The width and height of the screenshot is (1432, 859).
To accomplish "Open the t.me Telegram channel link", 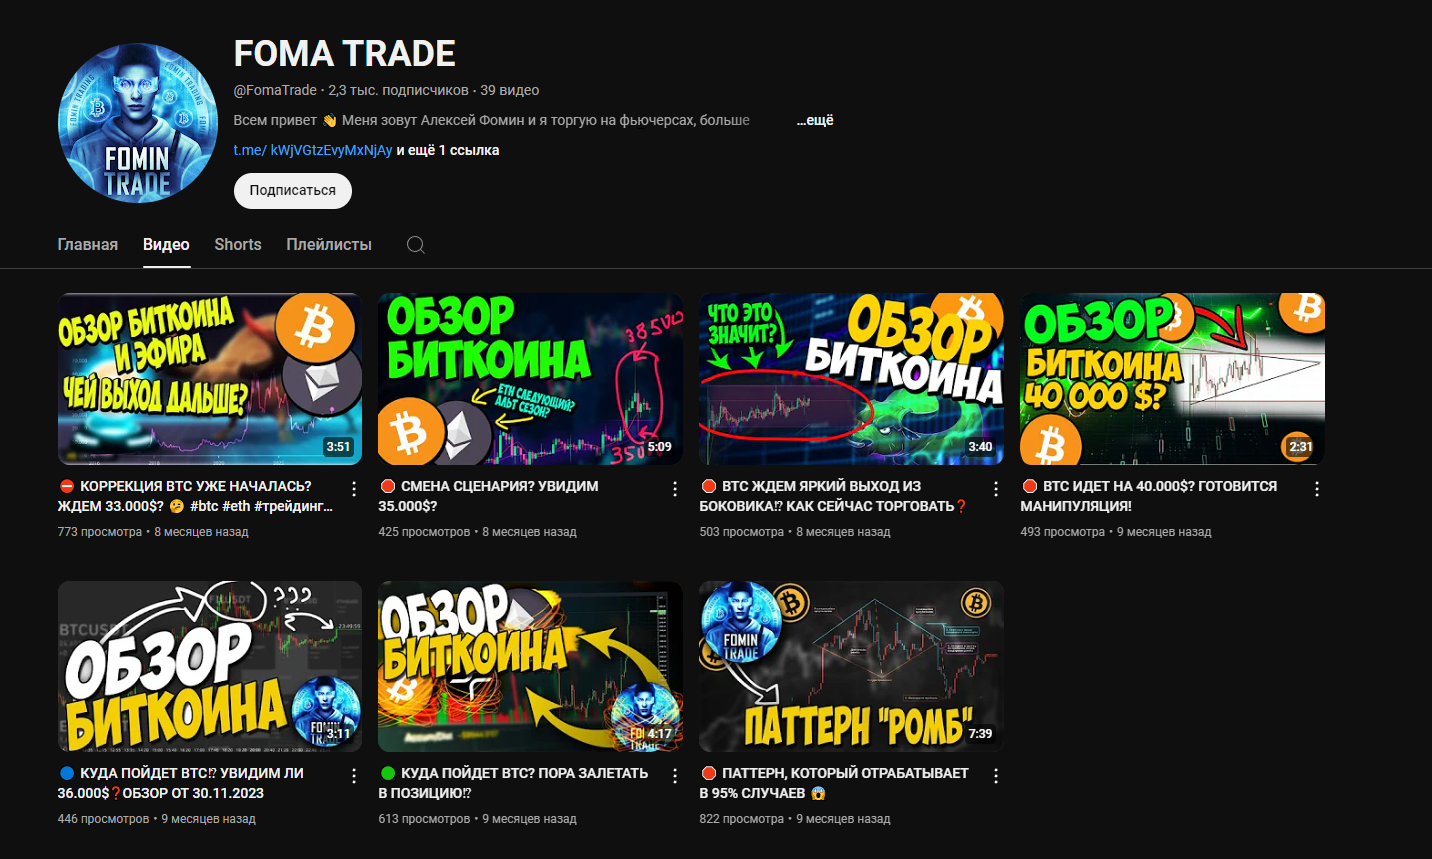I will click(313, 150).
